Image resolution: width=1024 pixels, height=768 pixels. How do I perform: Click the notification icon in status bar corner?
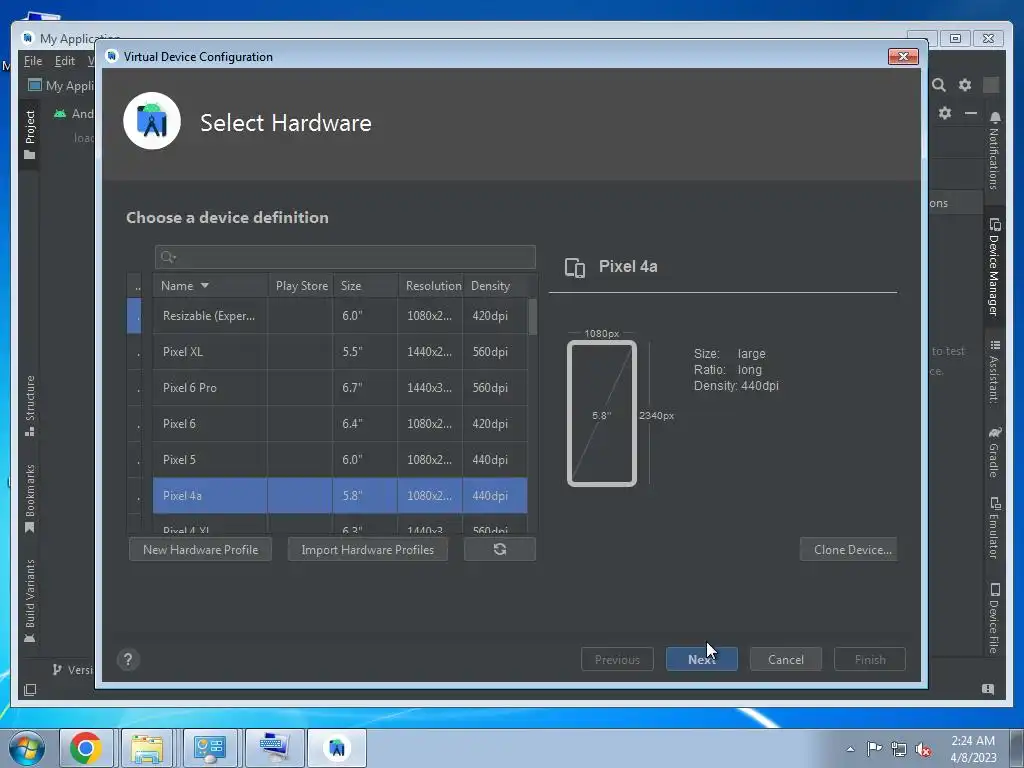[x=987, y=689]
